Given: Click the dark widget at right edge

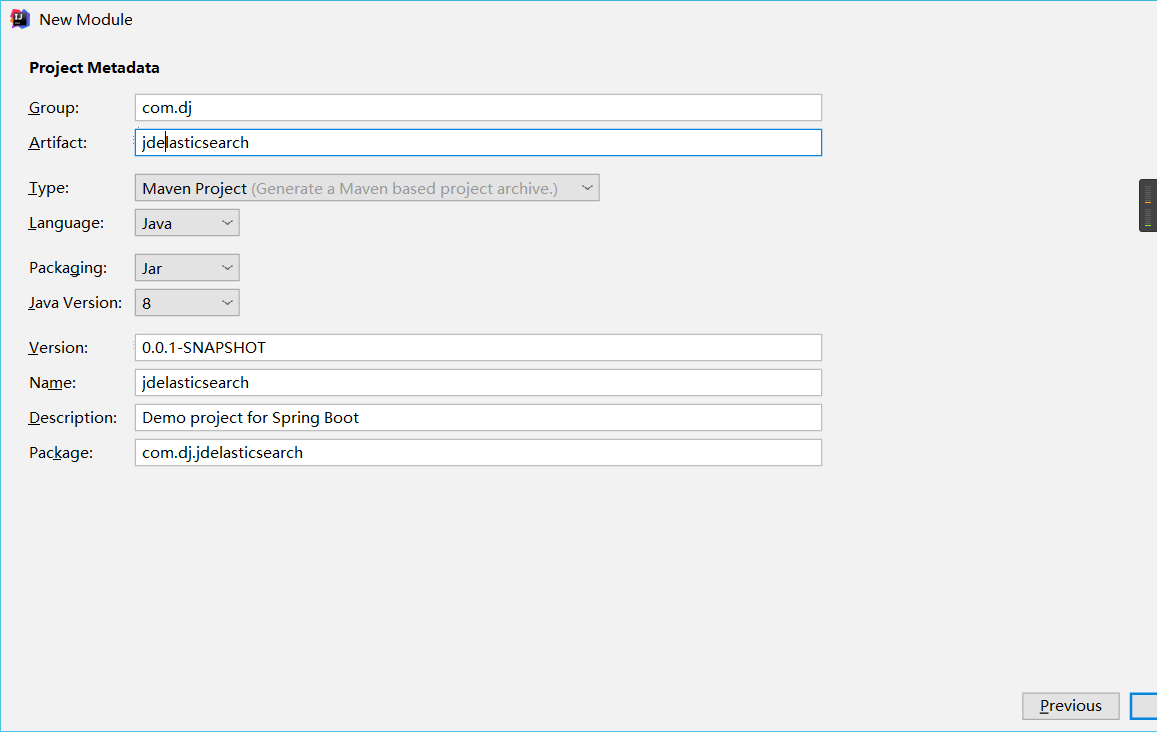Looking at the screenshot, I should 1148,205.
